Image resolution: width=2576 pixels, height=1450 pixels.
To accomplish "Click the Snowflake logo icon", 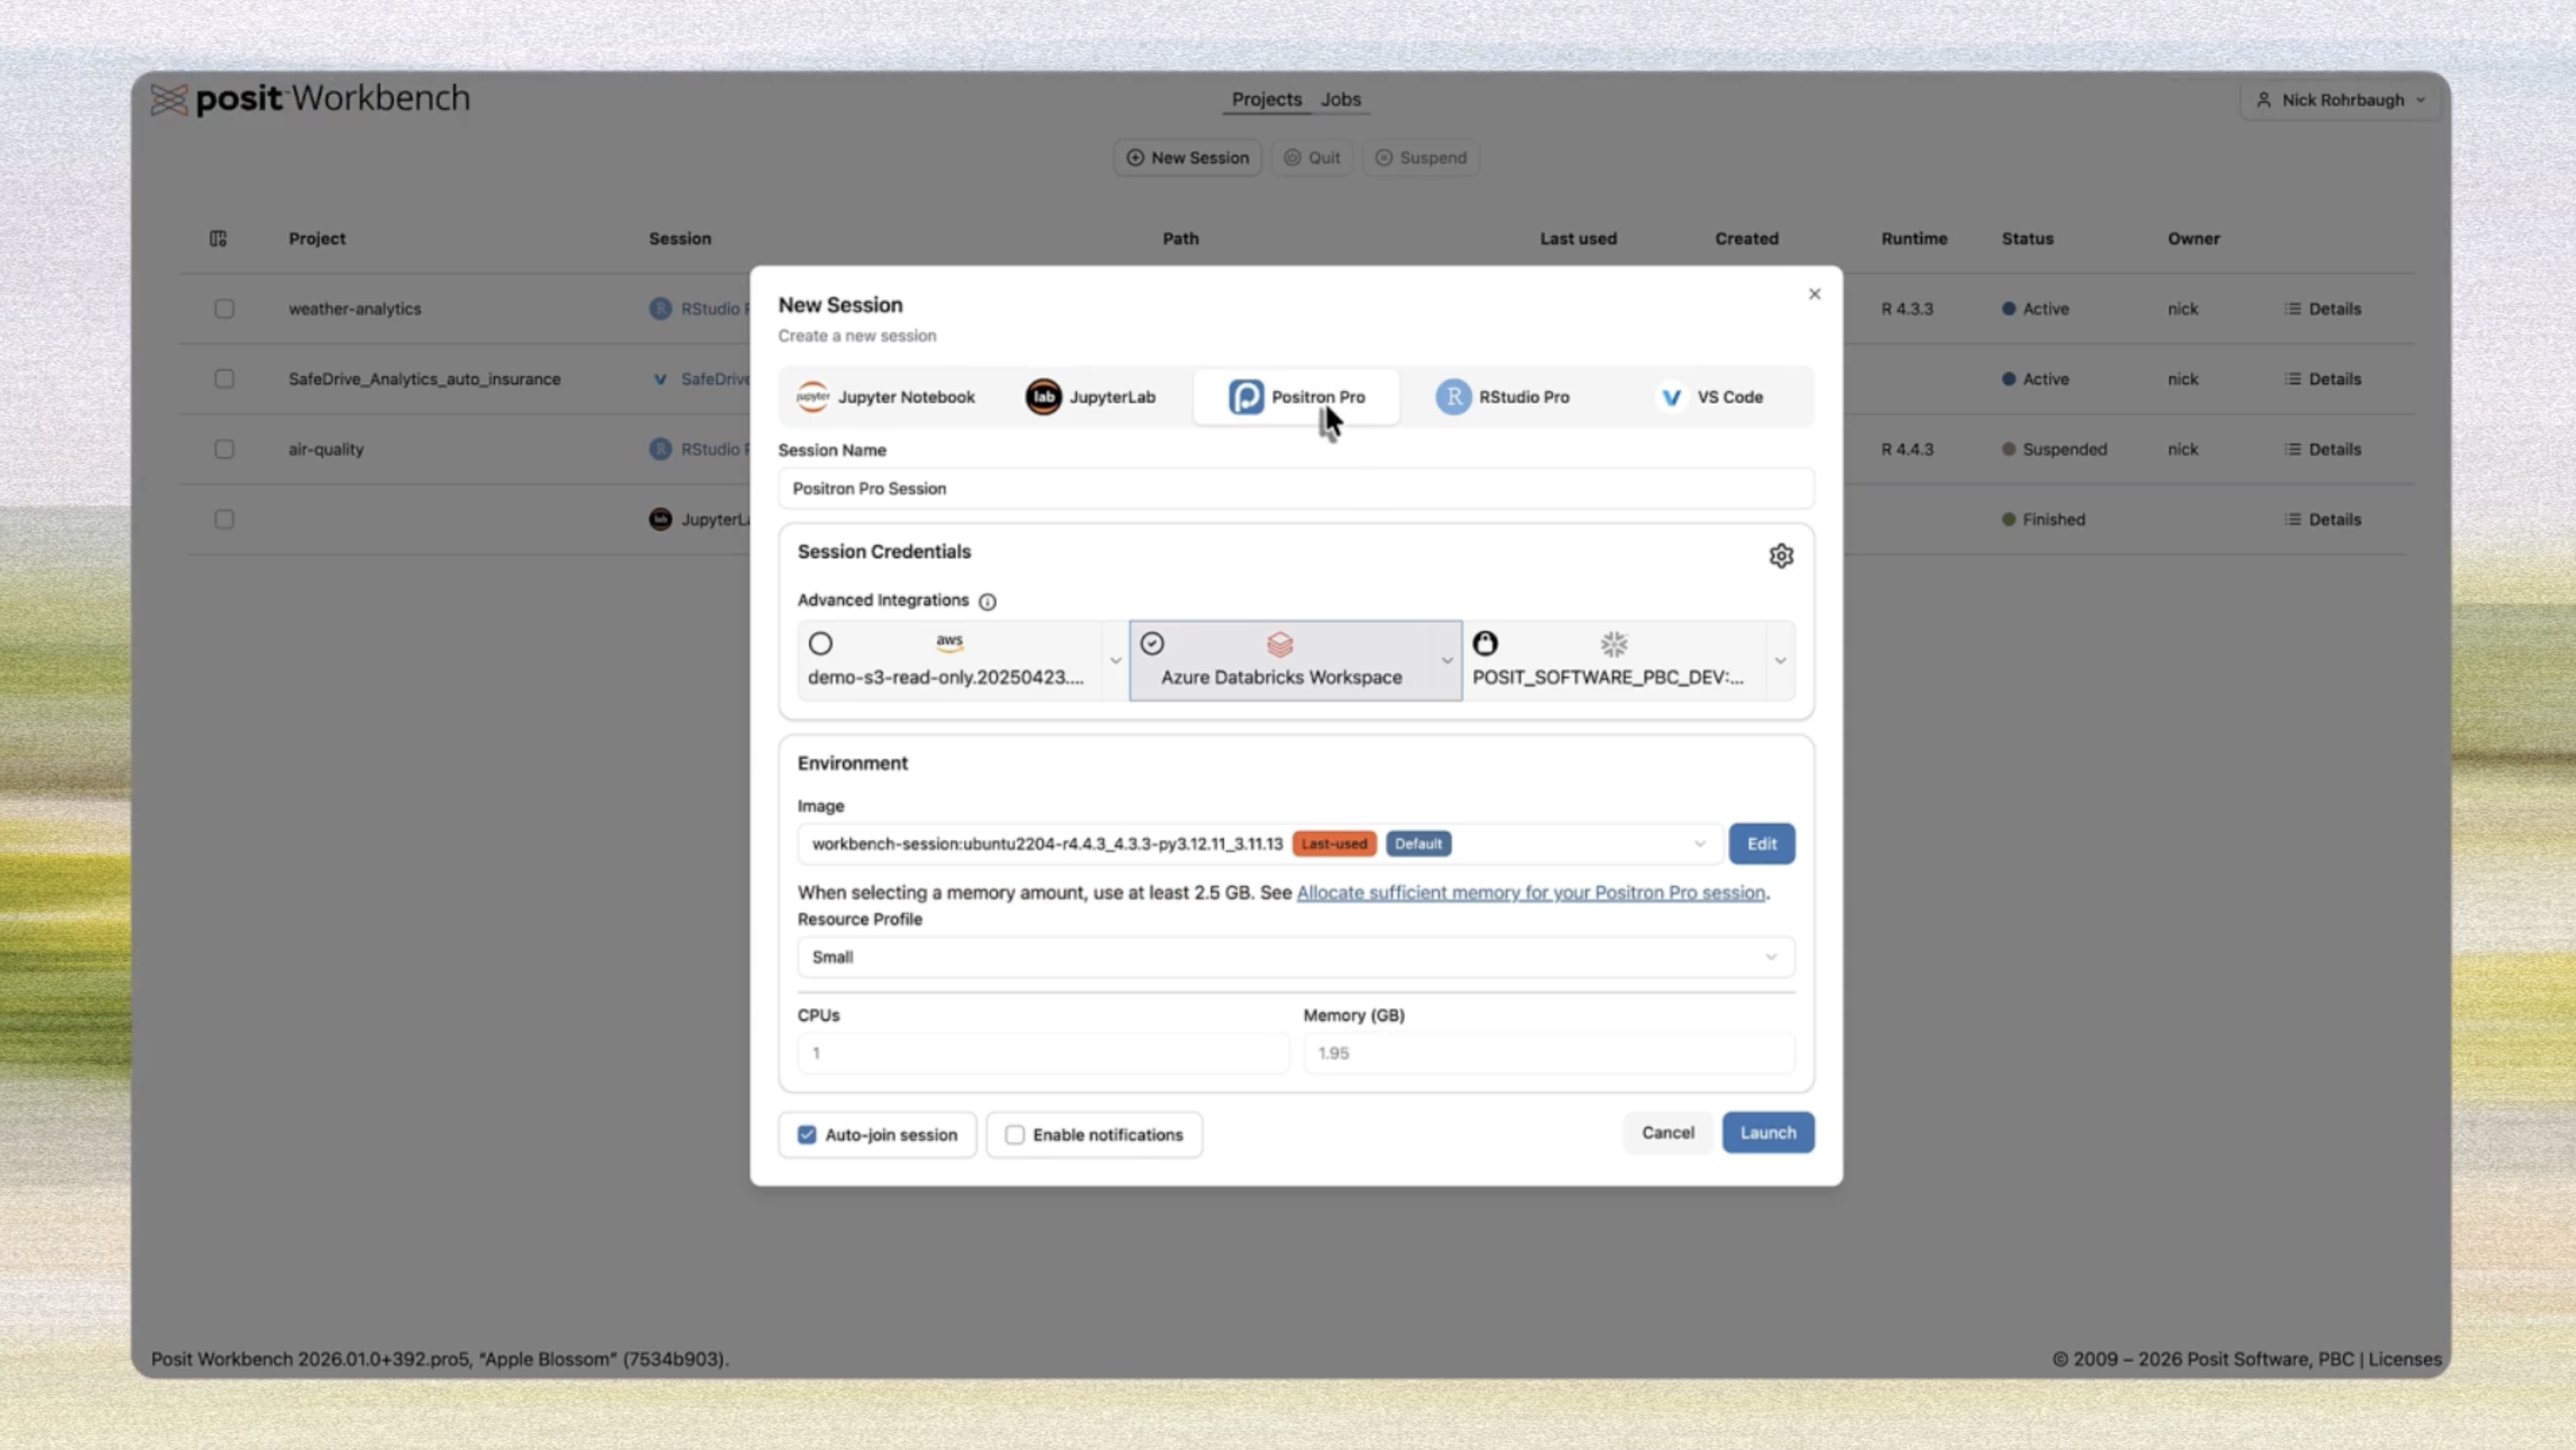I will point(1614,644).
